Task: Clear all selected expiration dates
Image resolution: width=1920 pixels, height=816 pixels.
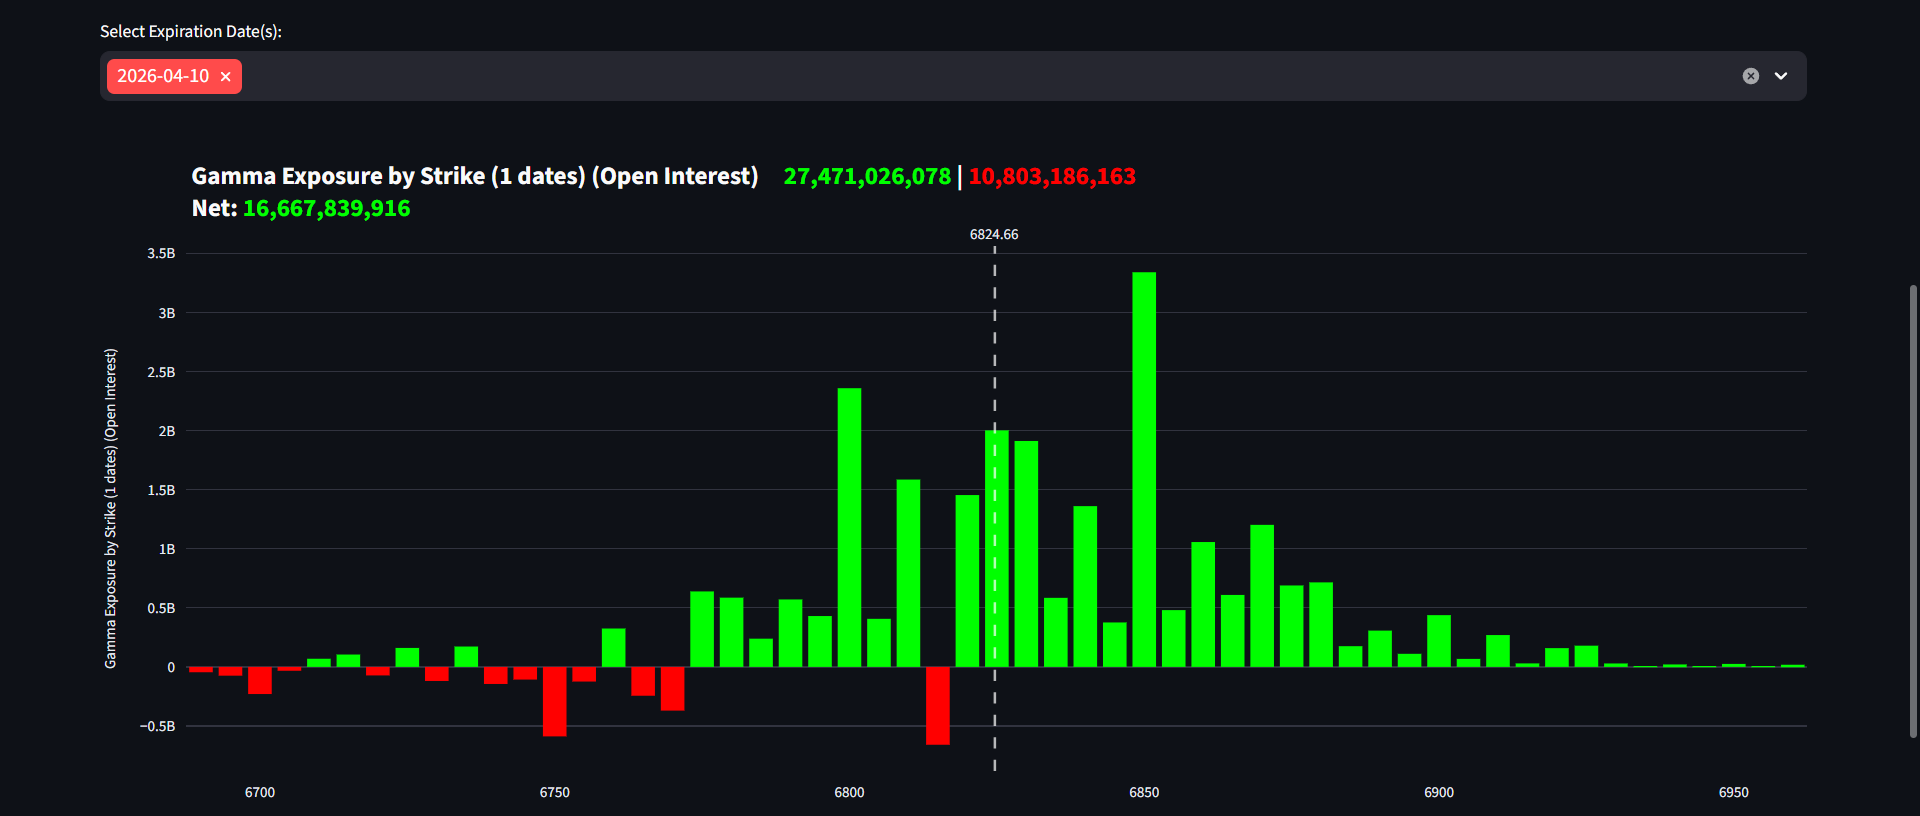Action: pyautogui.click(x=1750, y=76)
